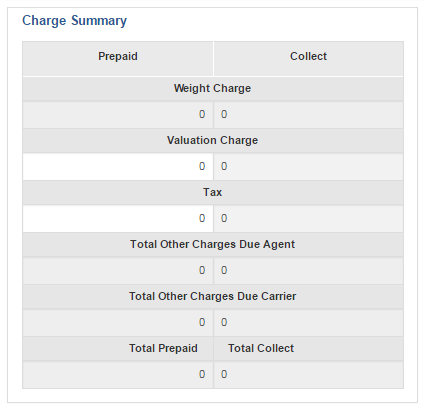This screenshot has width=424, height=408.
Task: Click Total Other Charges Due Carrier prepaid cell
Action: [118, 322]
